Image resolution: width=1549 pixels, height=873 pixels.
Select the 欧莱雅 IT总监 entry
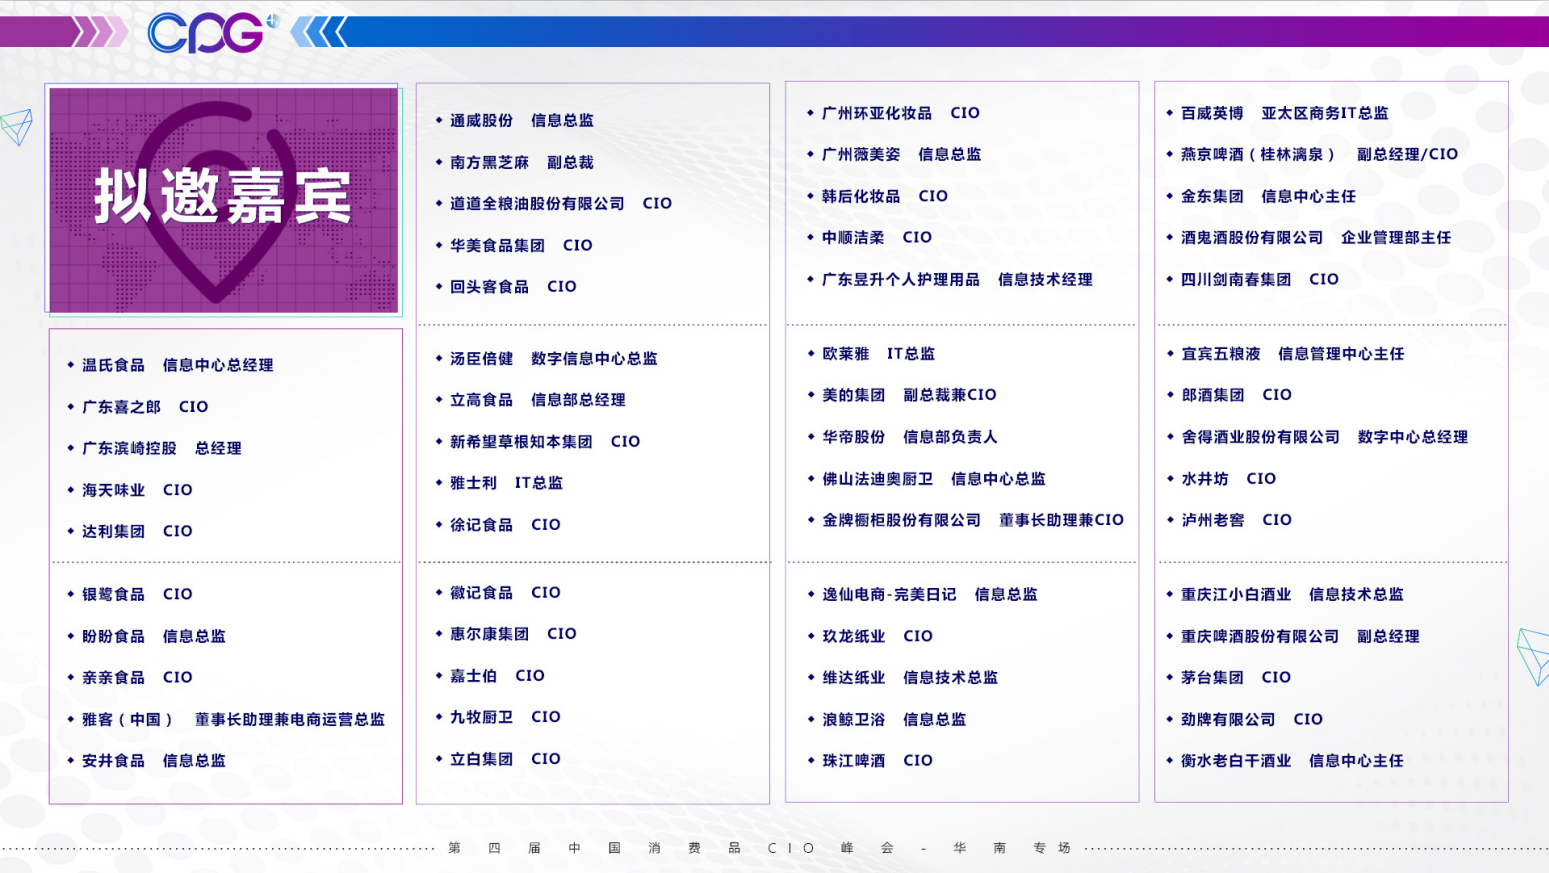(879, 354)
